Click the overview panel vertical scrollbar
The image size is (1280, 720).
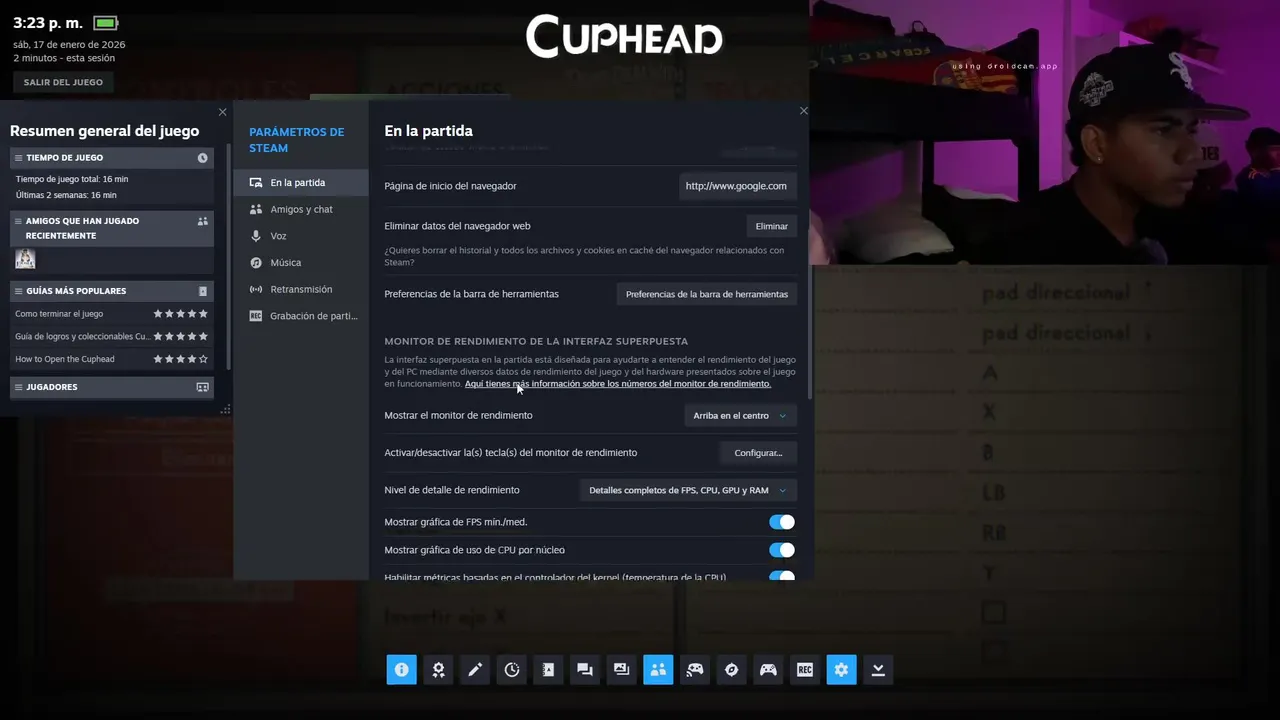click(230, 257)
